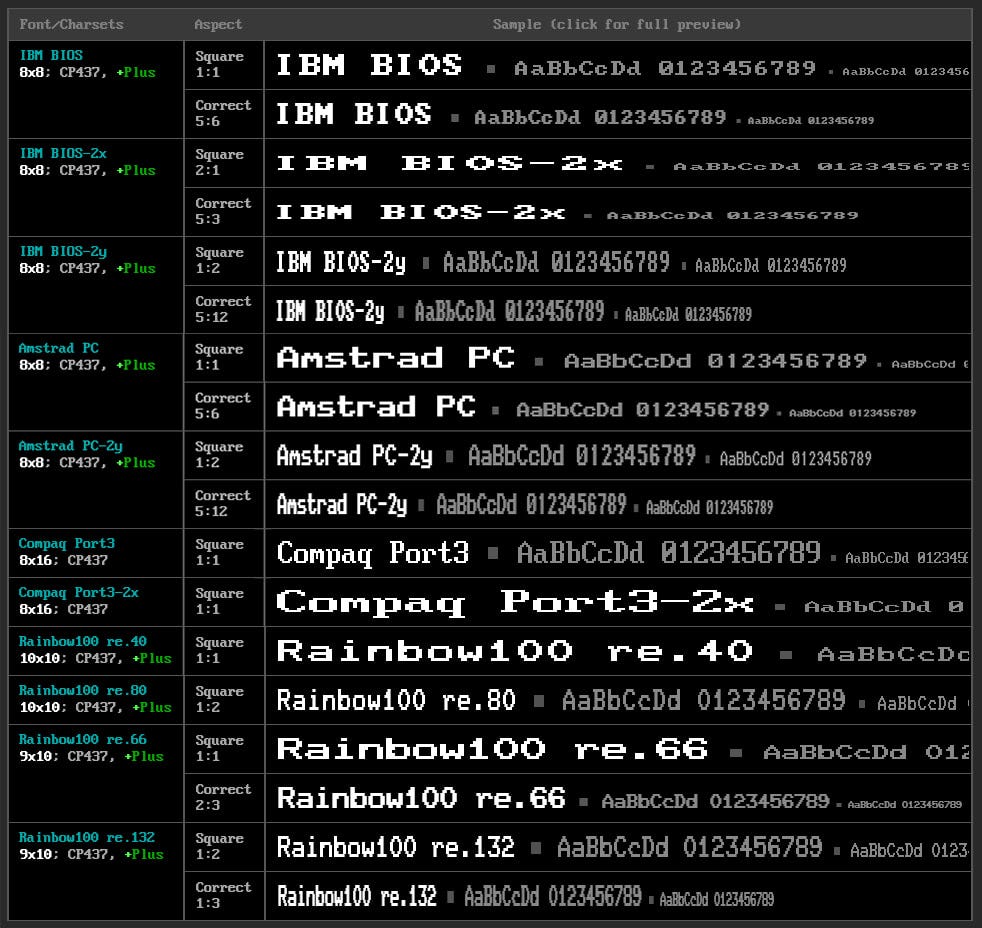
Task: Click +Plus label under IBM BIOS-2x
Action: point(136,170)
